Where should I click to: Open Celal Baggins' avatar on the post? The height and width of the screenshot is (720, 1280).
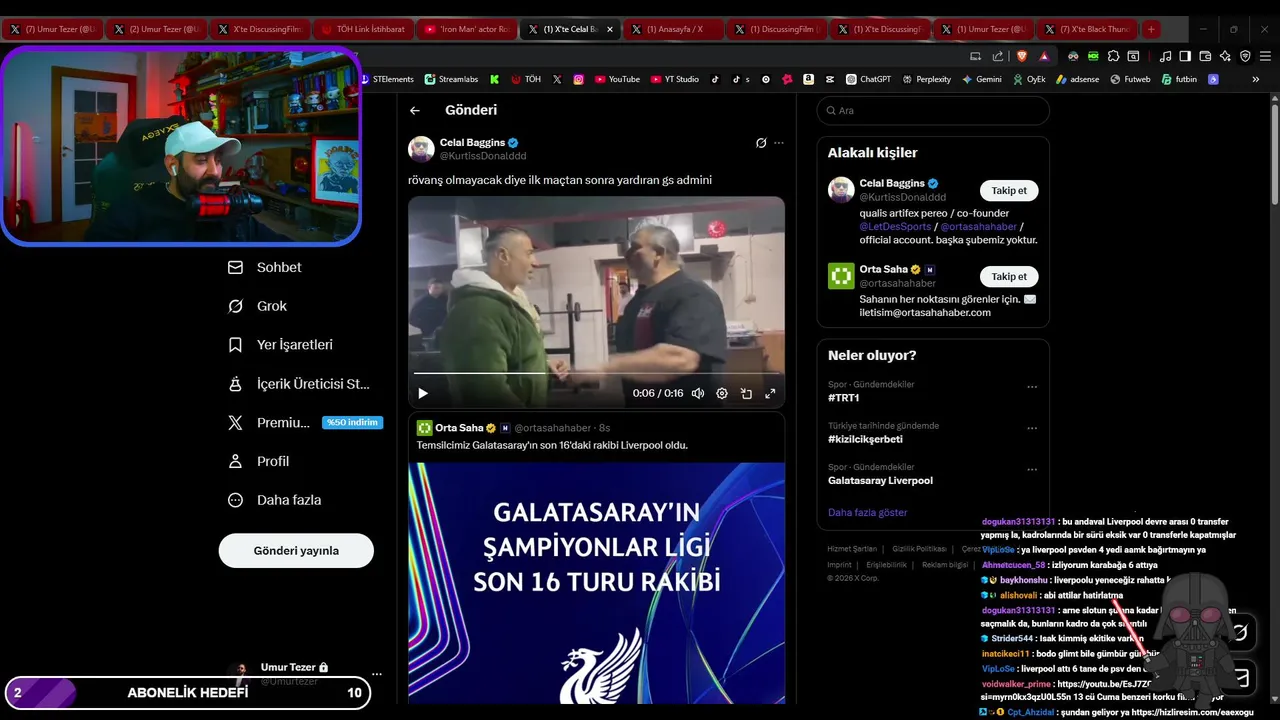[x=421, y=149]
